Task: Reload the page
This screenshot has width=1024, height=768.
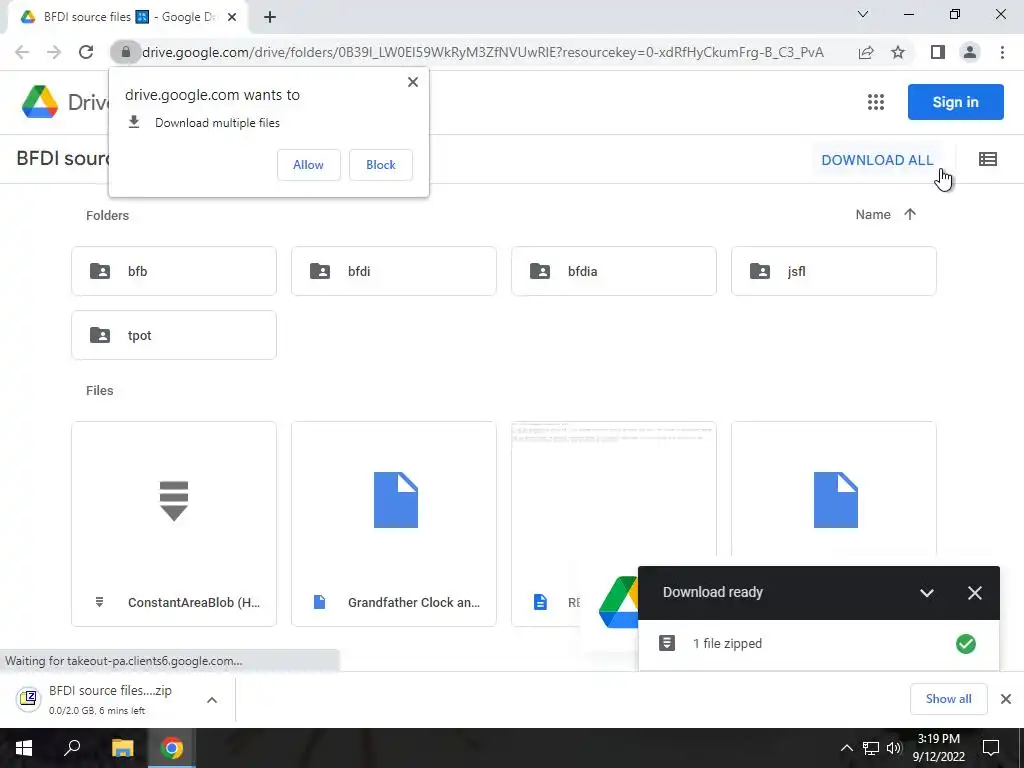Action: tap(86, 52)
